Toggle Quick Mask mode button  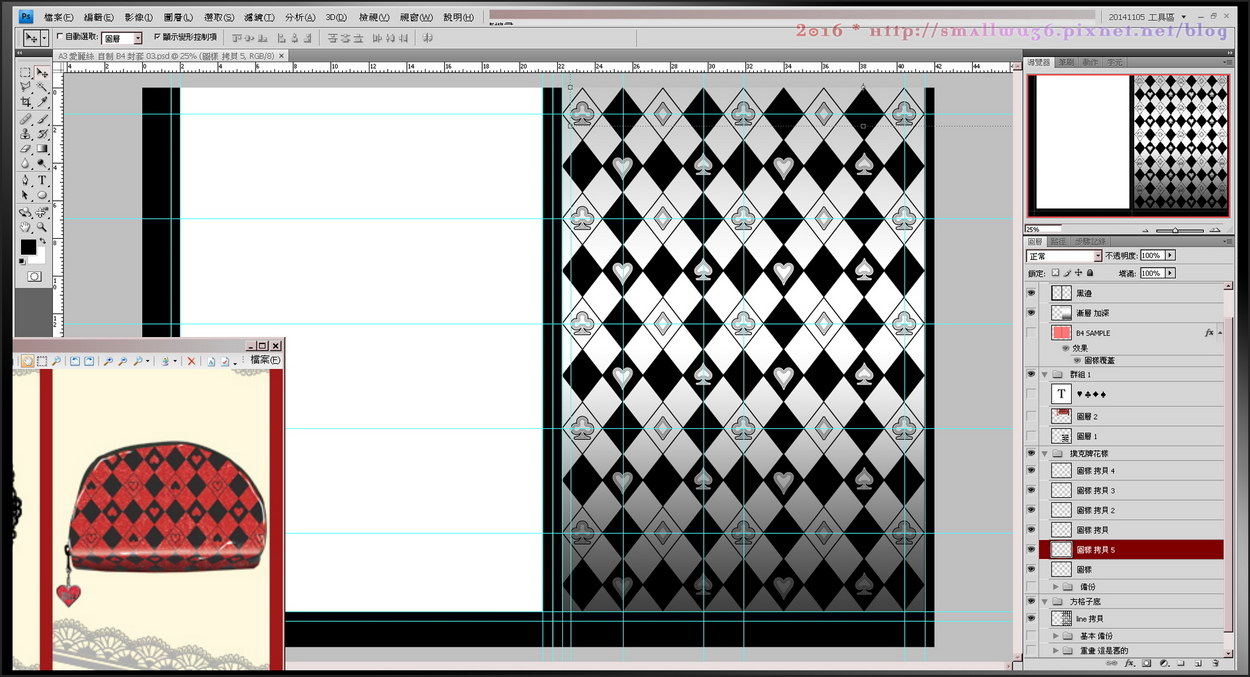pyautogui.click(x=34, y=275)
